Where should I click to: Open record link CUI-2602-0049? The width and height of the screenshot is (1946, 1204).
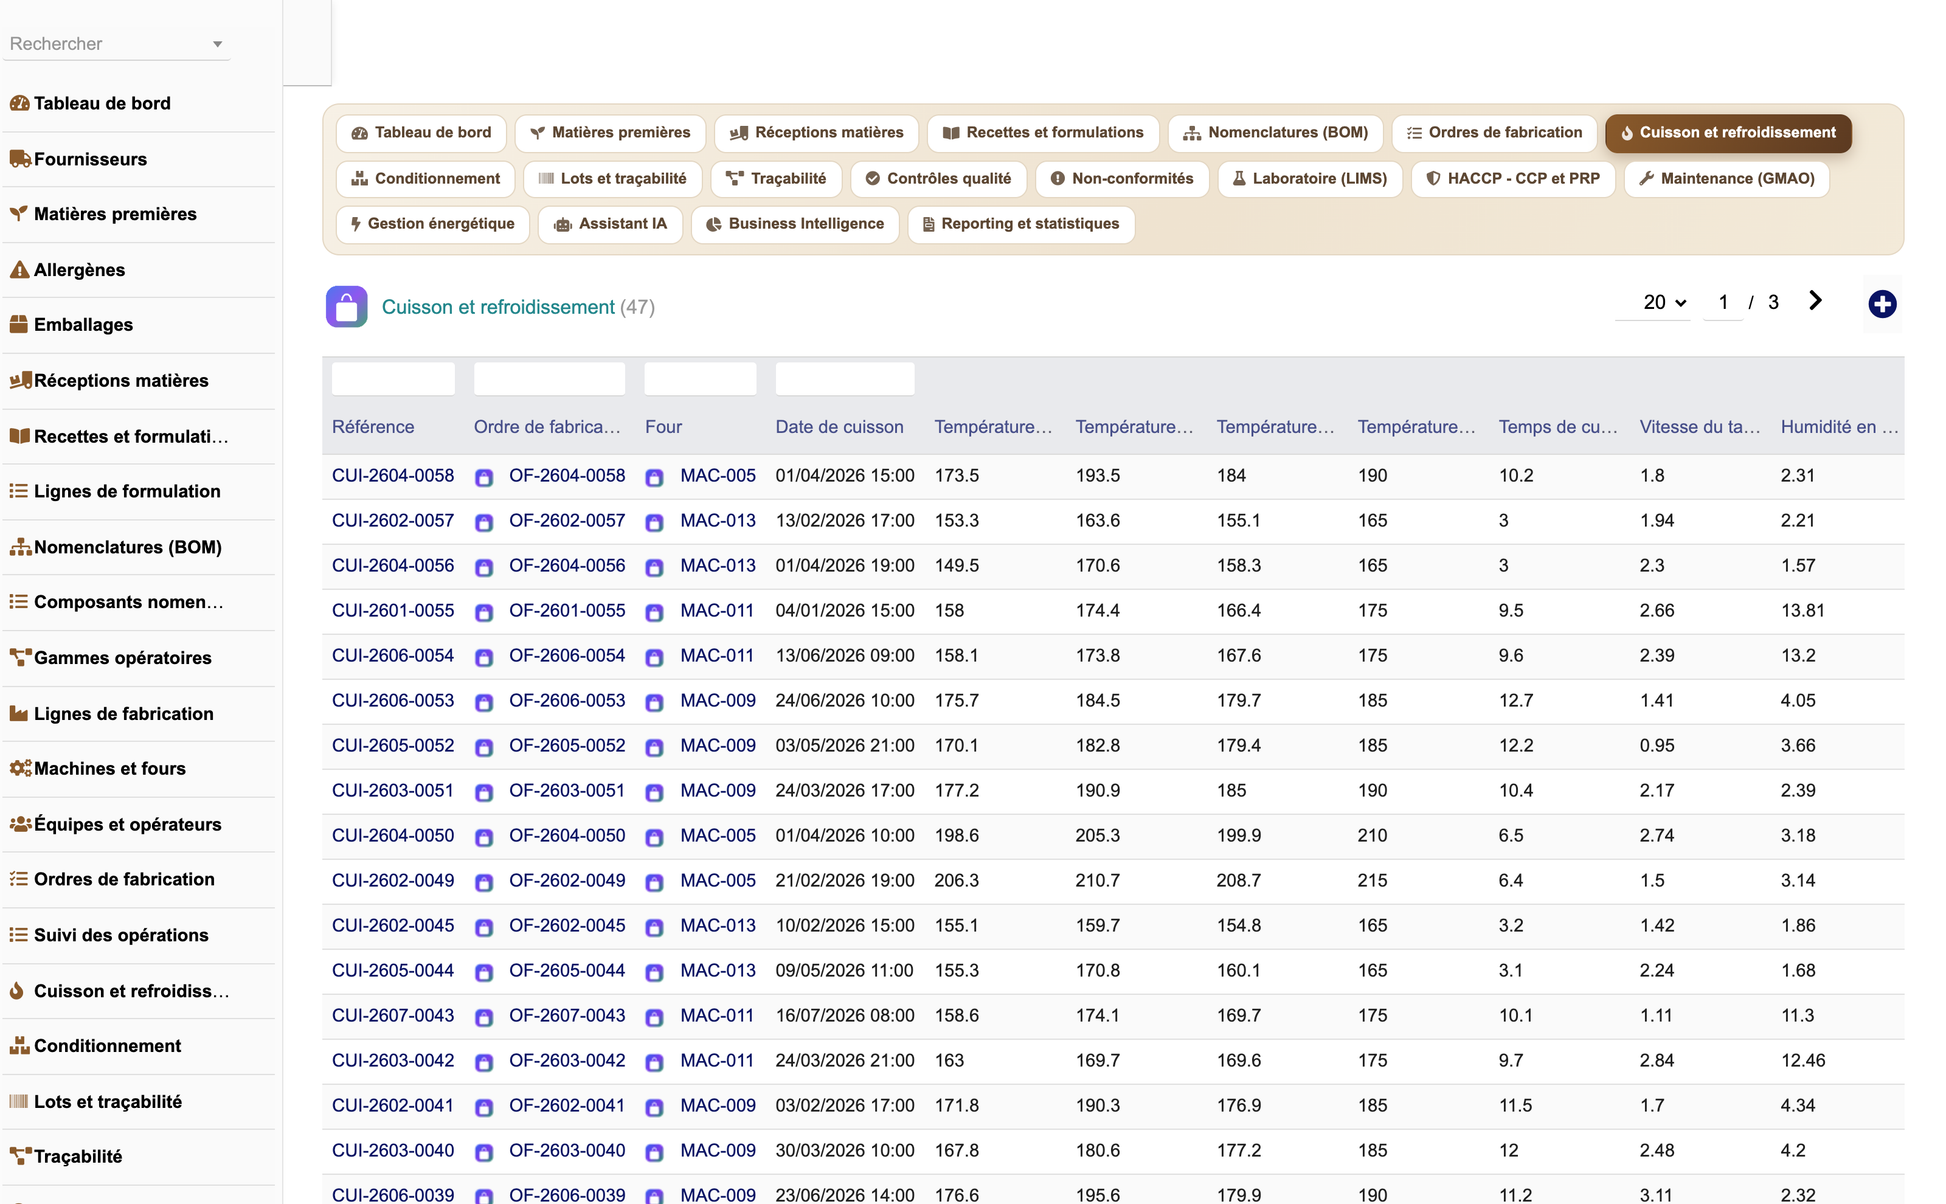tap(393, 881)
